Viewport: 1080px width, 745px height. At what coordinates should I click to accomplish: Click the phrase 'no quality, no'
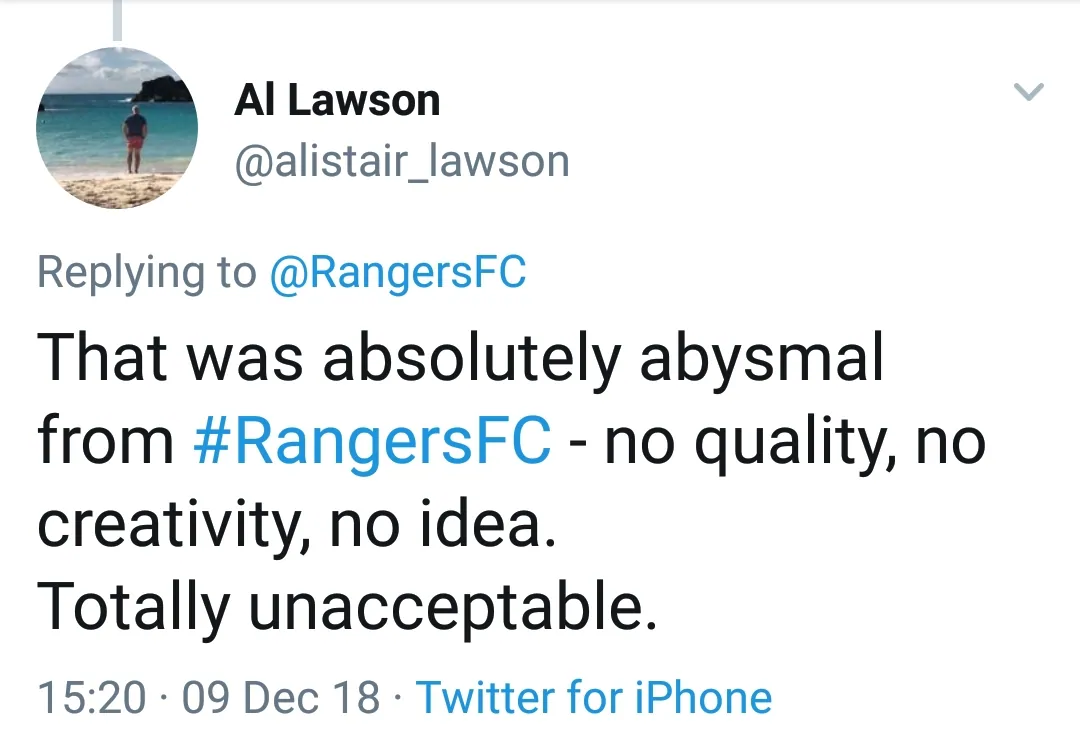coord(796,440)
